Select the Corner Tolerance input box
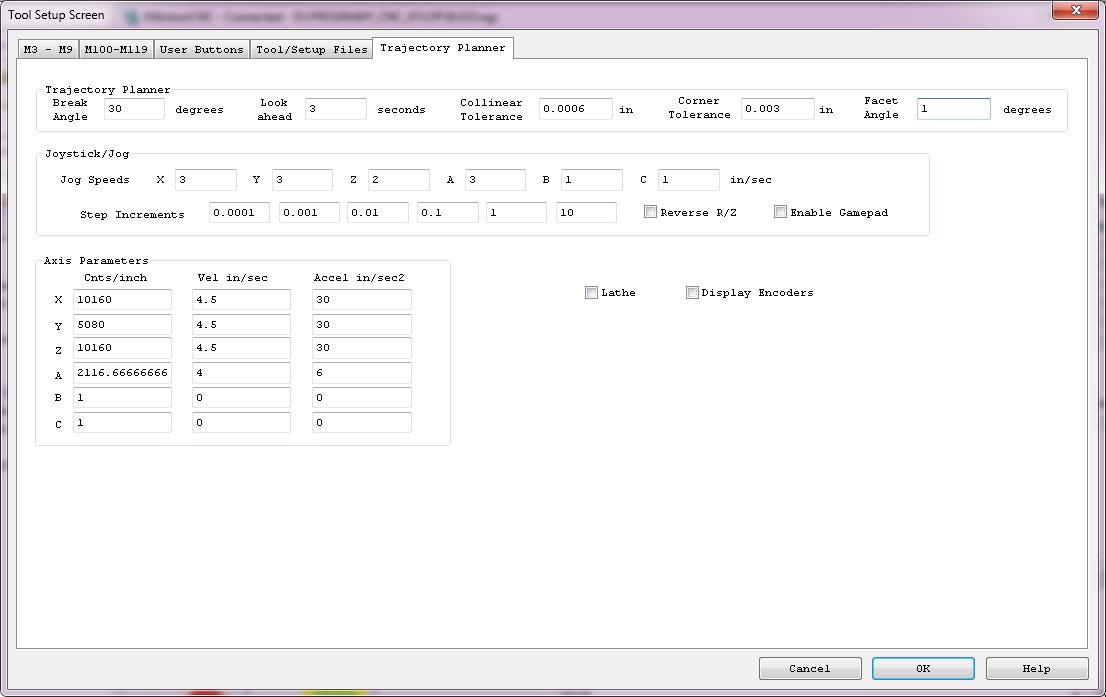 (x=777, y=109)
